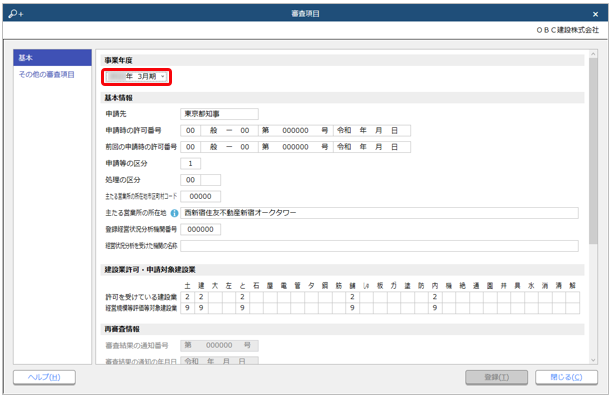Click 経営規模等評価等対象建設業 cell under 建
This screenshot has height=397, width=611.
click(201, 308)
